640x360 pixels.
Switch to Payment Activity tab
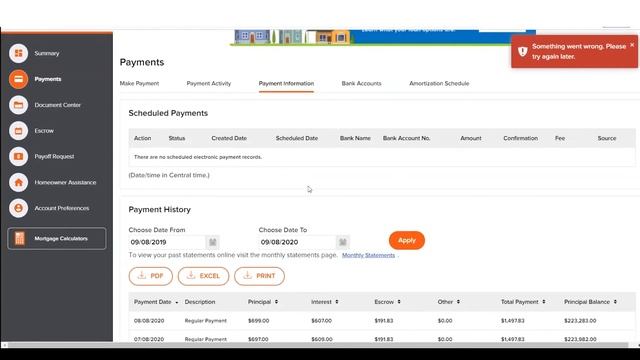click(209, 83)
